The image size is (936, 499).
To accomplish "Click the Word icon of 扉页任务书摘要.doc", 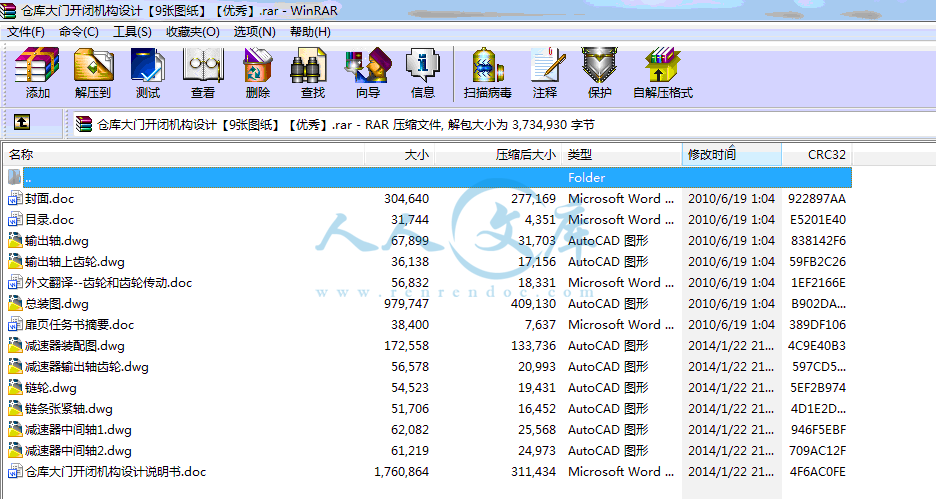I will (15, 325).
